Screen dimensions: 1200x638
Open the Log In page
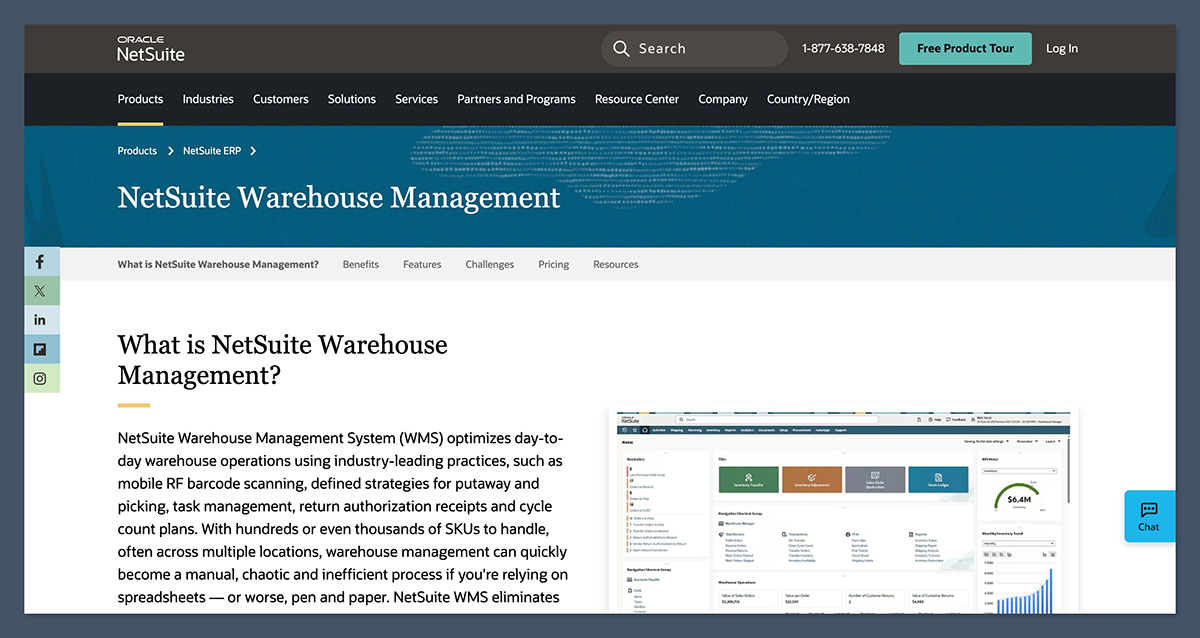tap(1062, 48)
